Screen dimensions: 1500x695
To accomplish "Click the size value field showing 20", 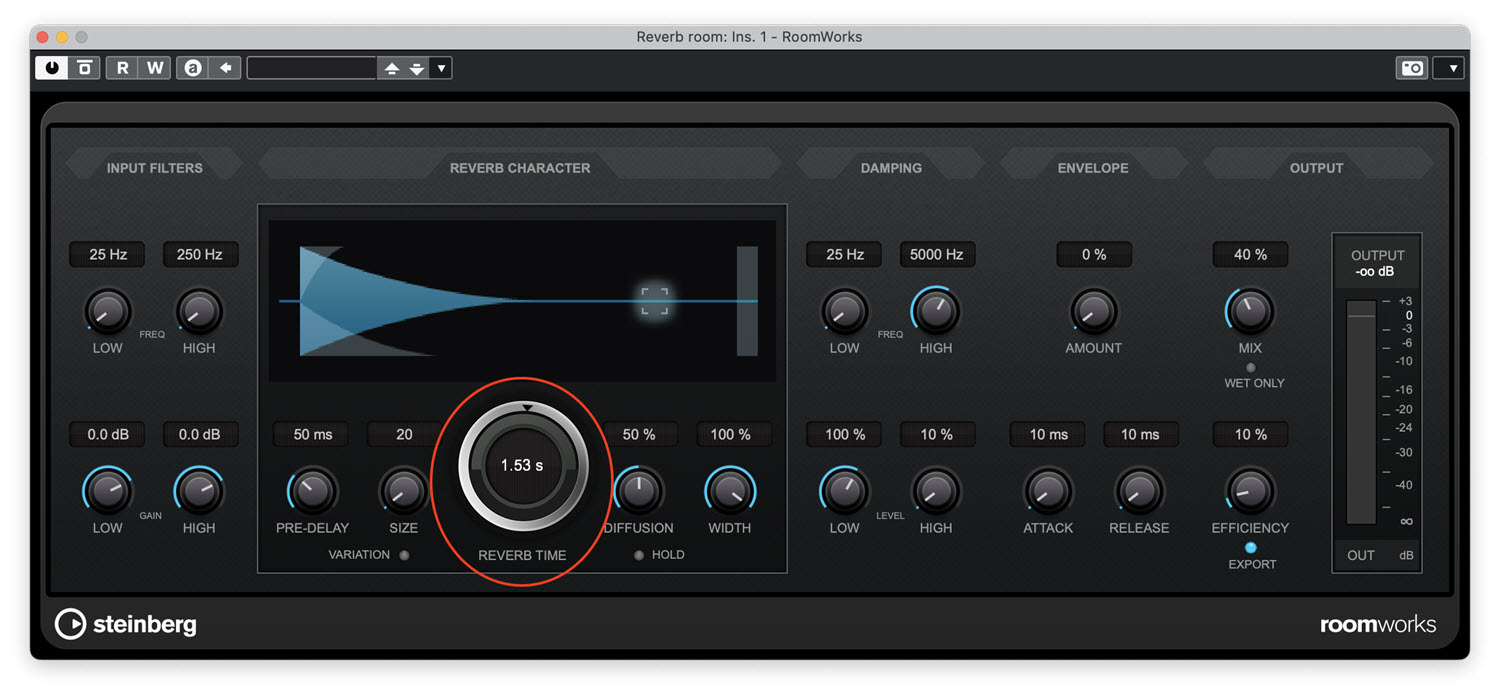I will click(404, 434).
